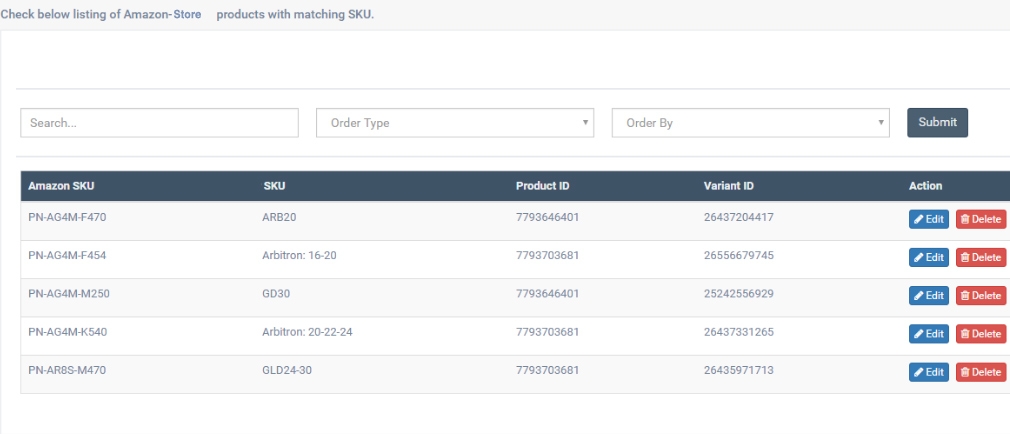Click into the Search text field
The image size is (1010, 434).
[160, 123]
